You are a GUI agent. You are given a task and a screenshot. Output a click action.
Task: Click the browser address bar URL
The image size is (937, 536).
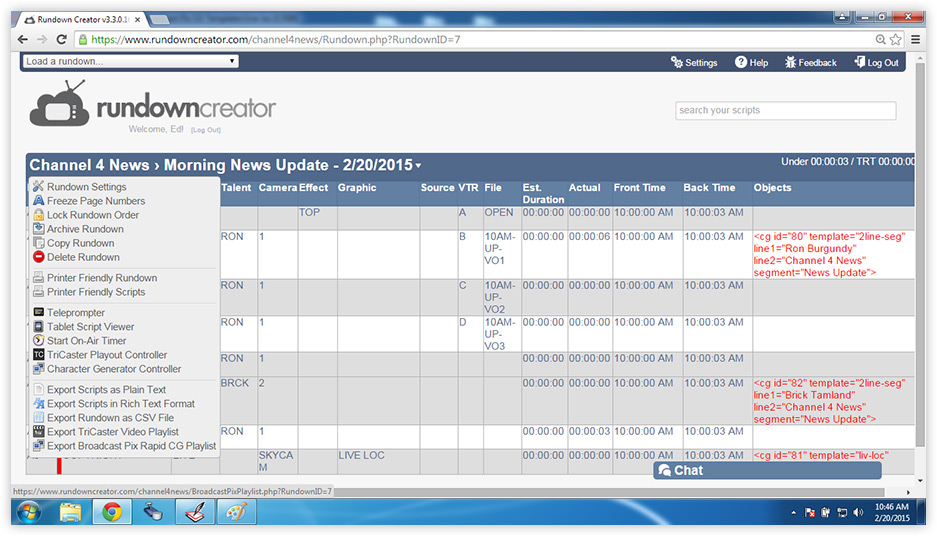coord(275,39)
